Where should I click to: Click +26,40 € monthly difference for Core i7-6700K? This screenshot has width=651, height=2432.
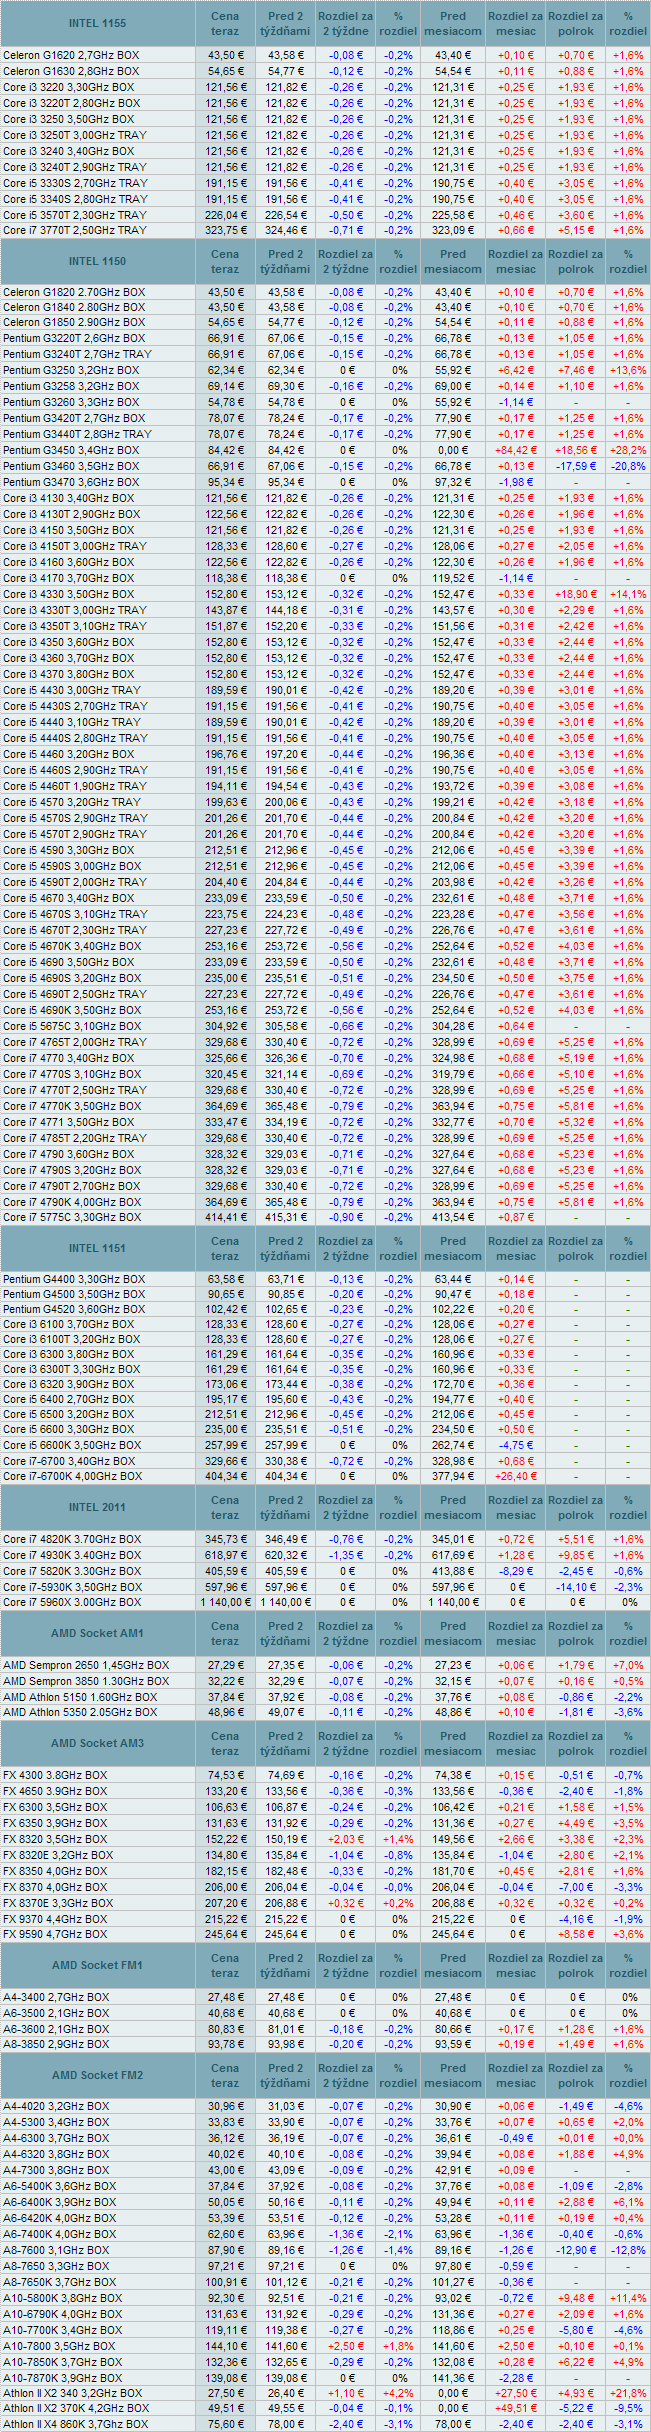tap(516, 1476)
